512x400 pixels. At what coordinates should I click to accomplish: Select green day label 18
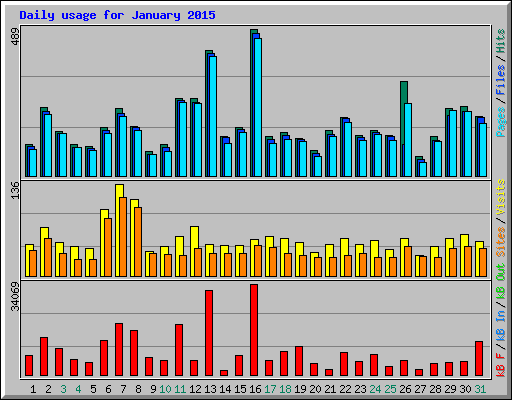coord(285,389)
